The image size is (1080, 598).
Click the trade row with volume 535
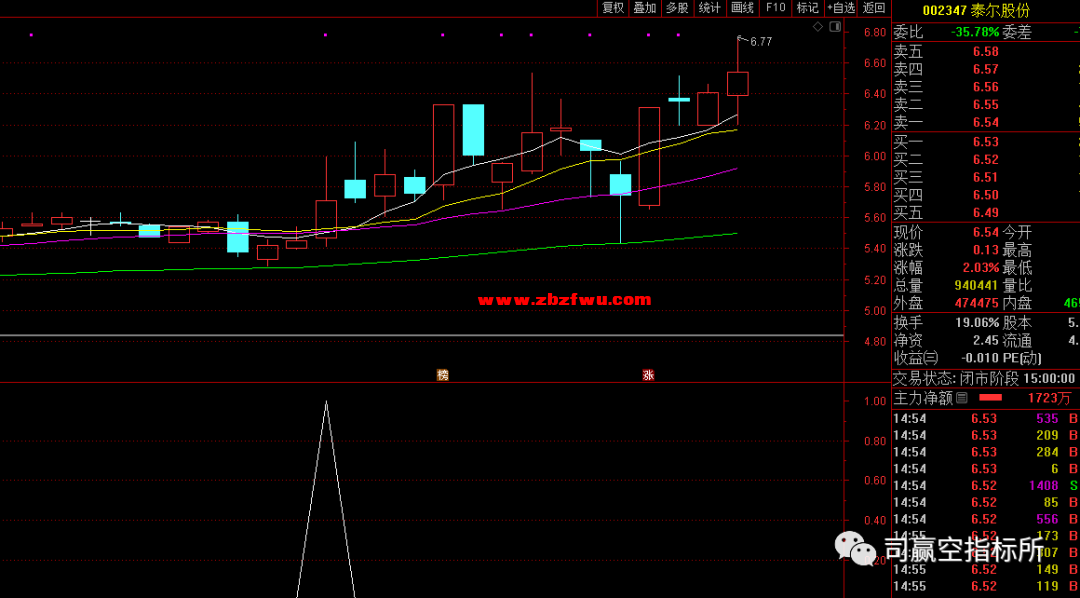(986, 418)
